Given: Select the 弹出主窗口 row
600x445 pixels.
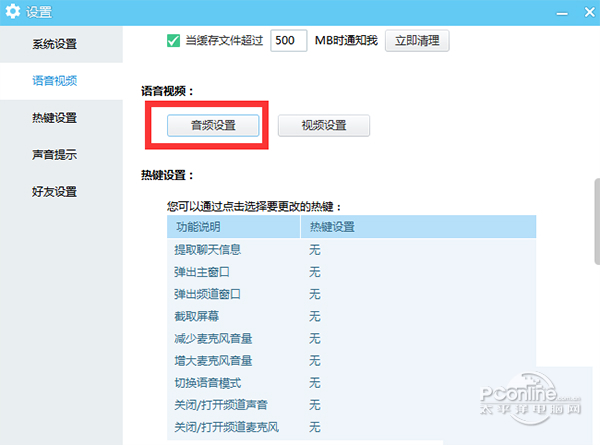Looking at the screenshot, I should (351, 272).
